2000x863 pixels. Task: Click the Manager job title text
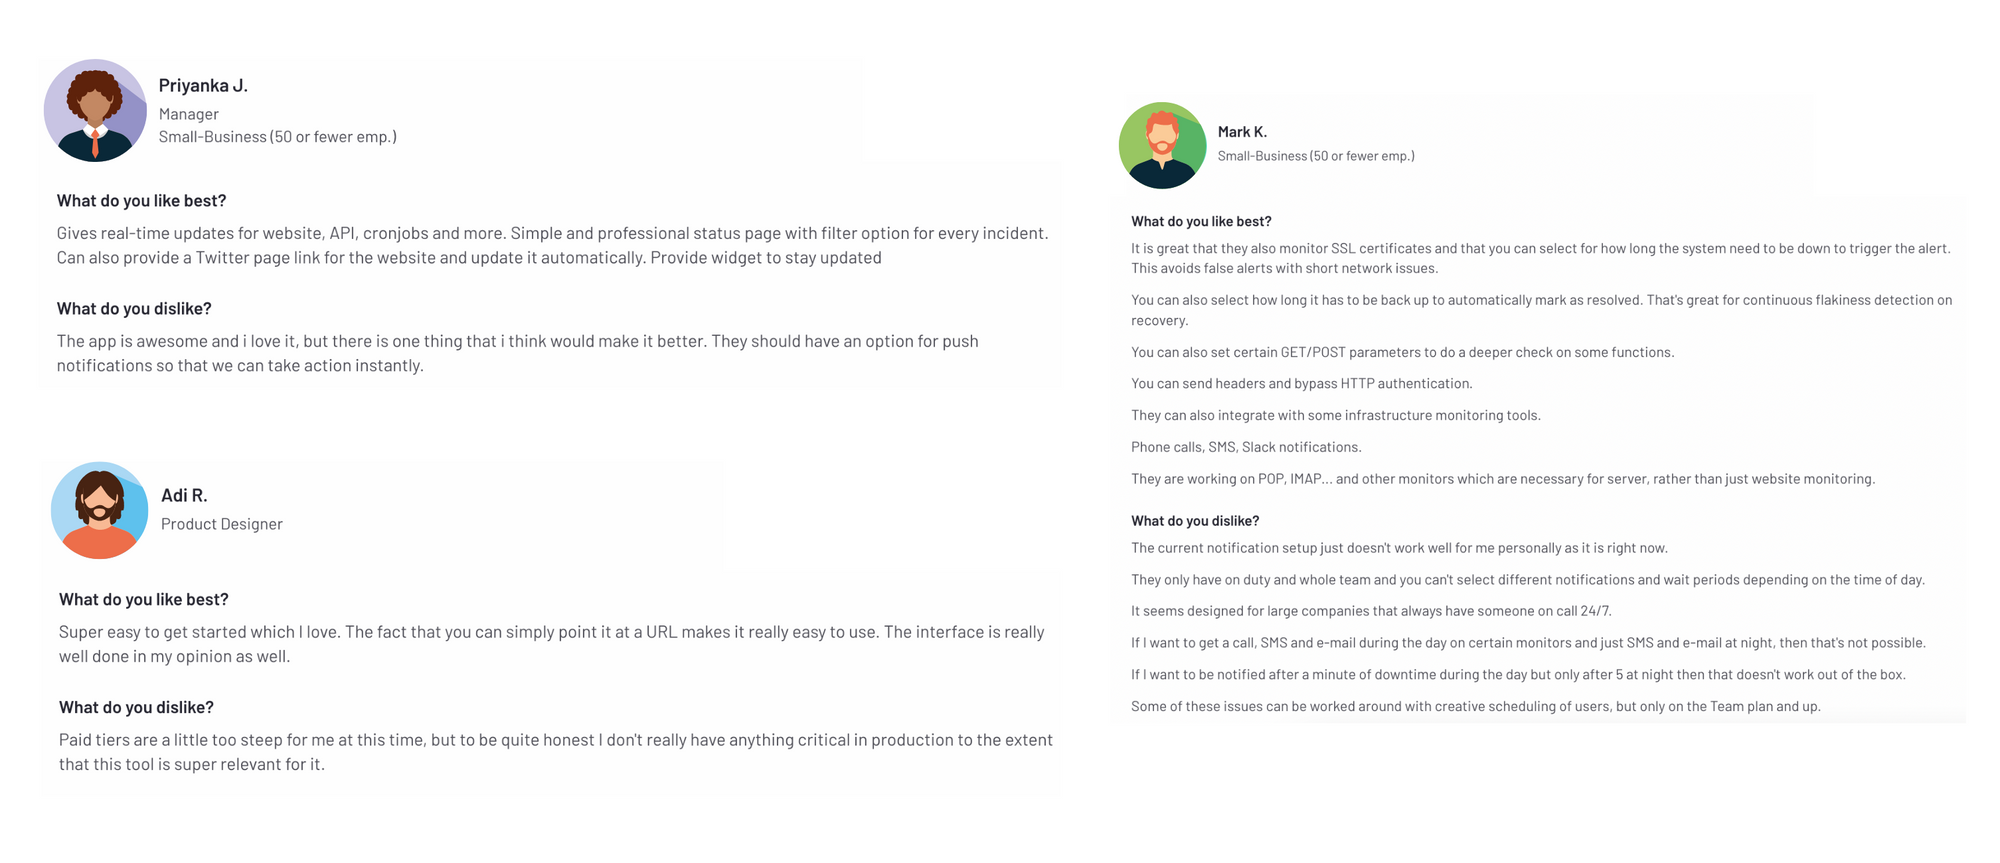(188, 114)
